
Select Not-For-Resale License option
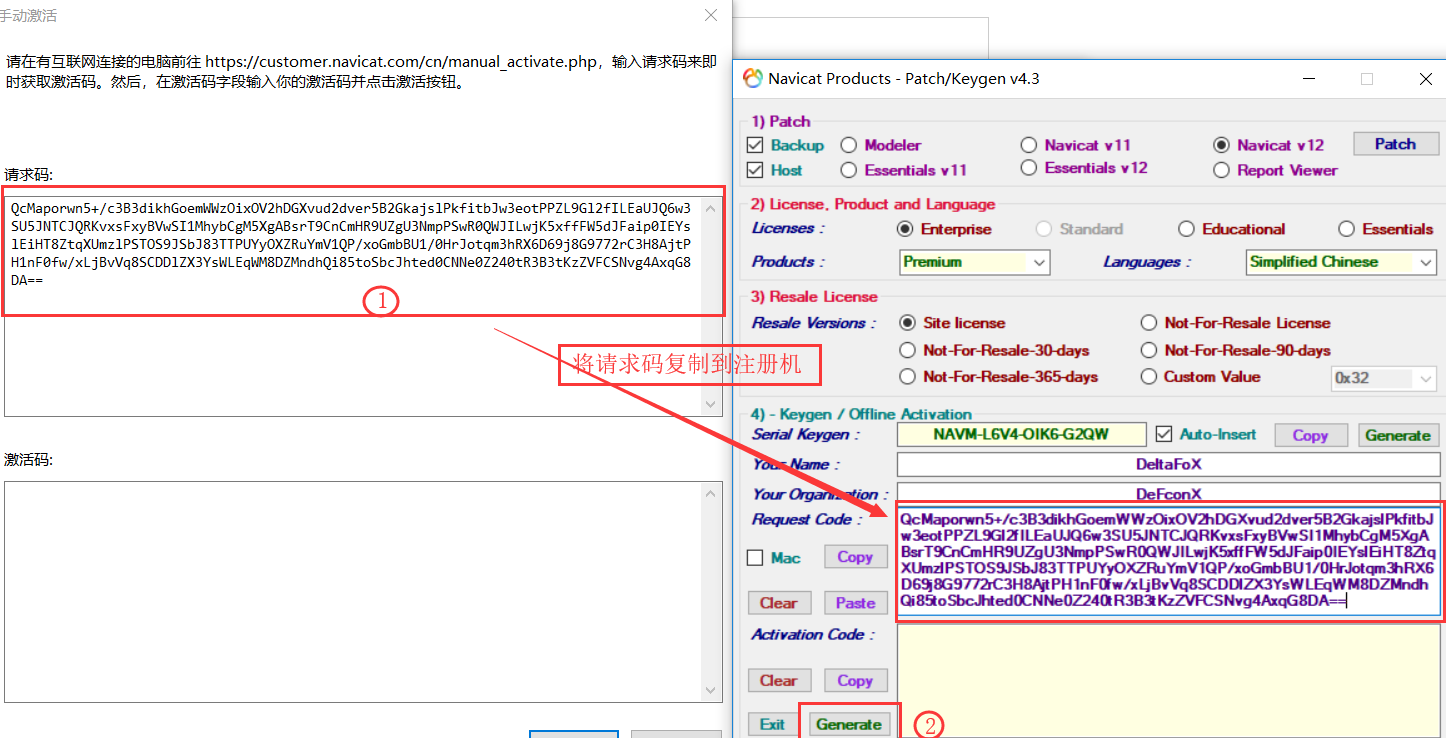click(1149, 323)
